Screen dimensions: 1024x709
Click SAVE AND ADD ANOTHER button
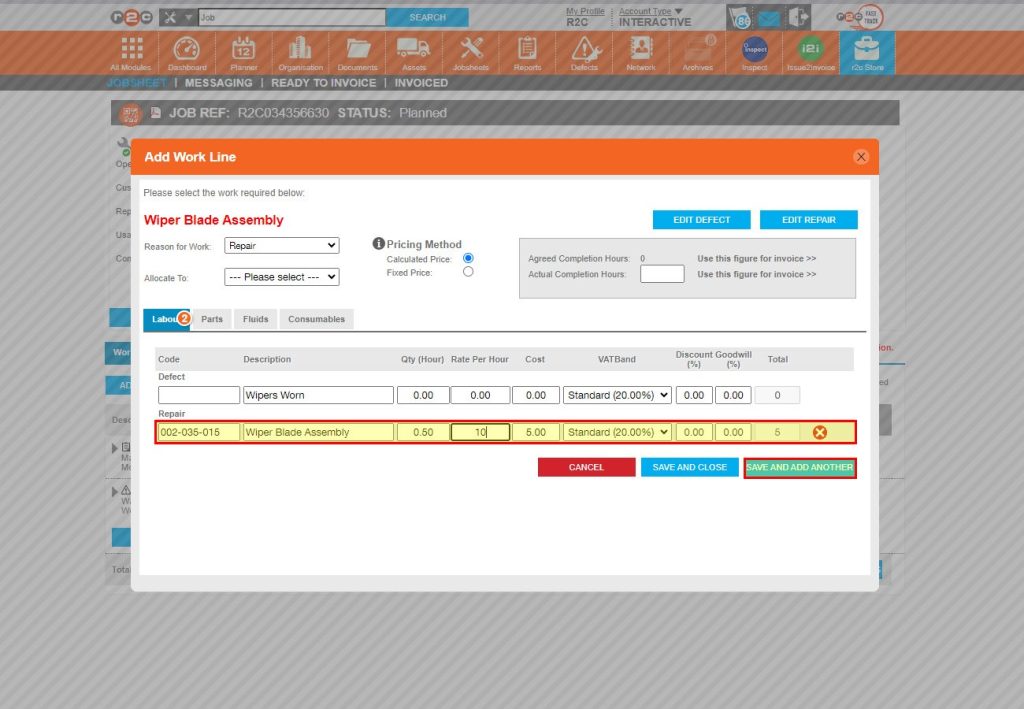800,467
